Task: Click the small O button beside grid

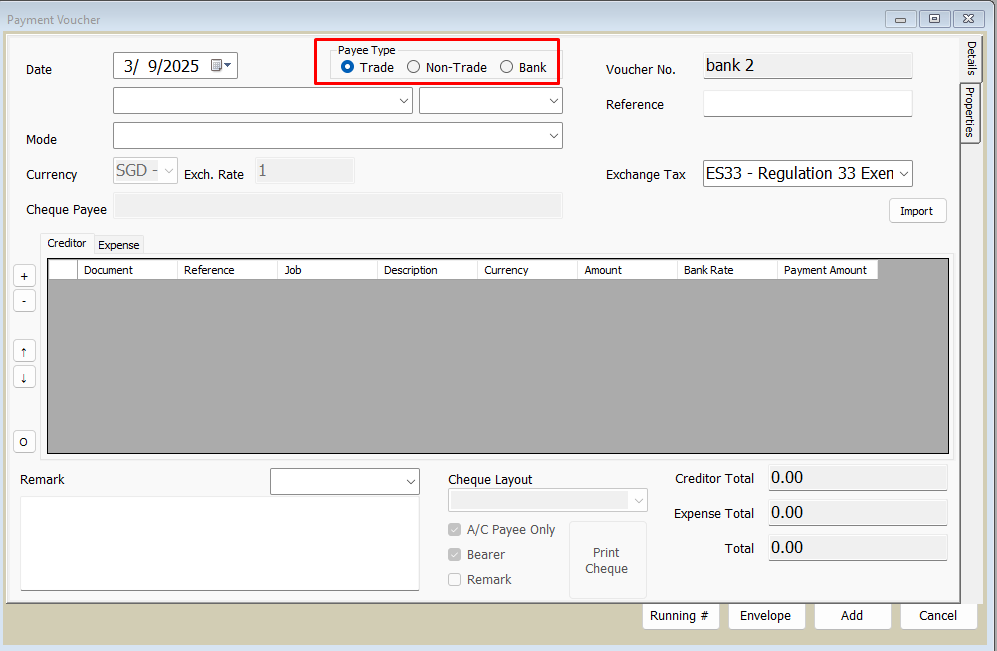Action: pos(24,441)
